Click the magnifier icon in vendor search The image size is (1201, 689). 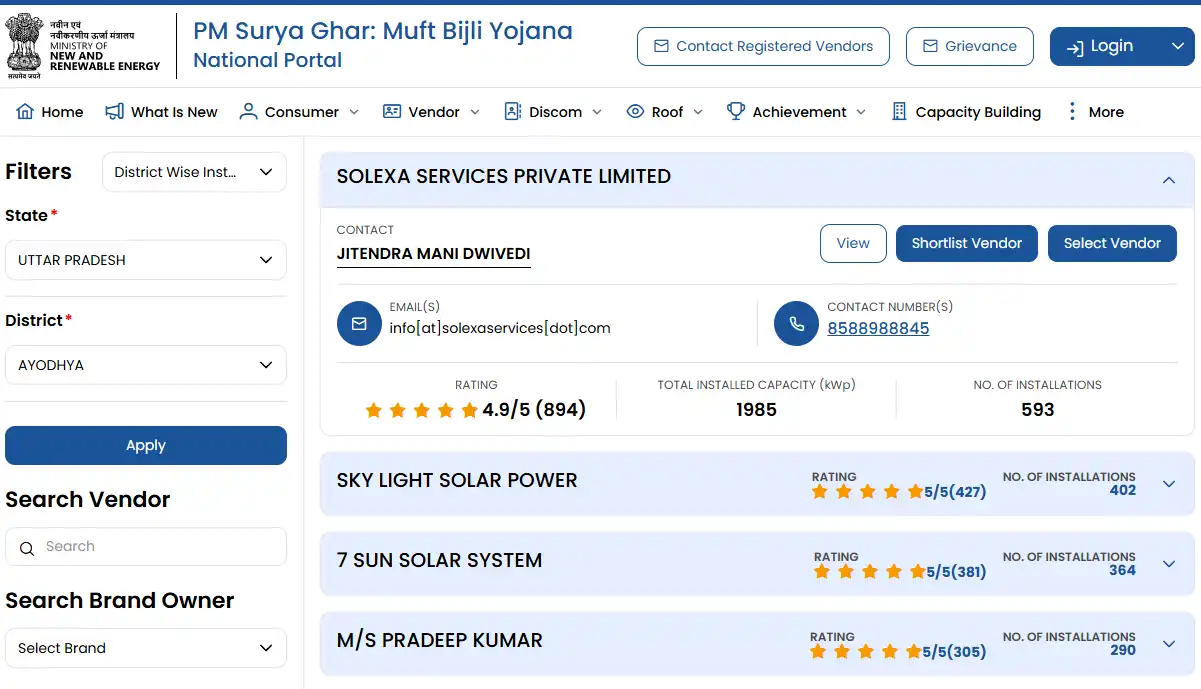26,547
